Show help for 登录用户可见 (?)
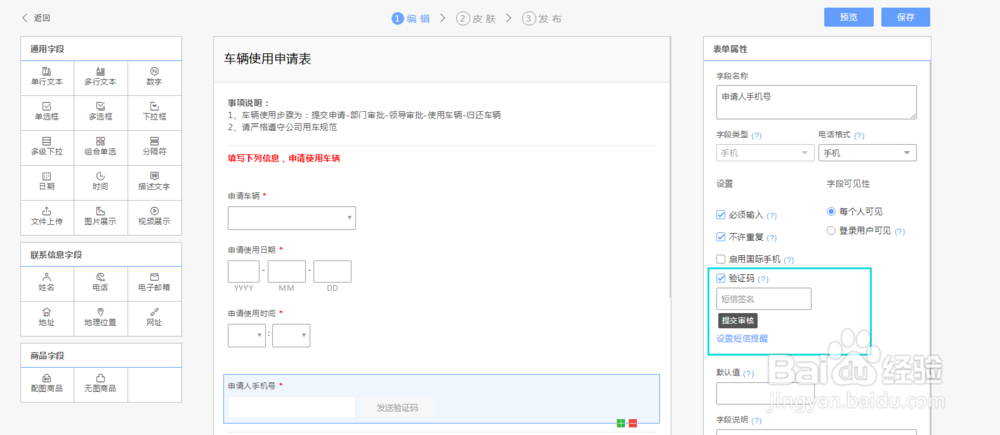 click(900, 232)
